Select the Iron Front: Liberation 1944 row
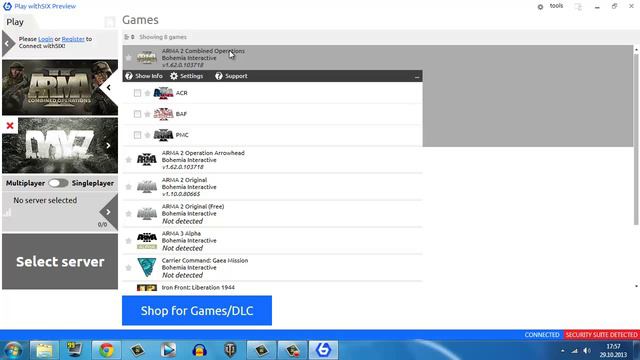640x360 pixels. (272, 287)
